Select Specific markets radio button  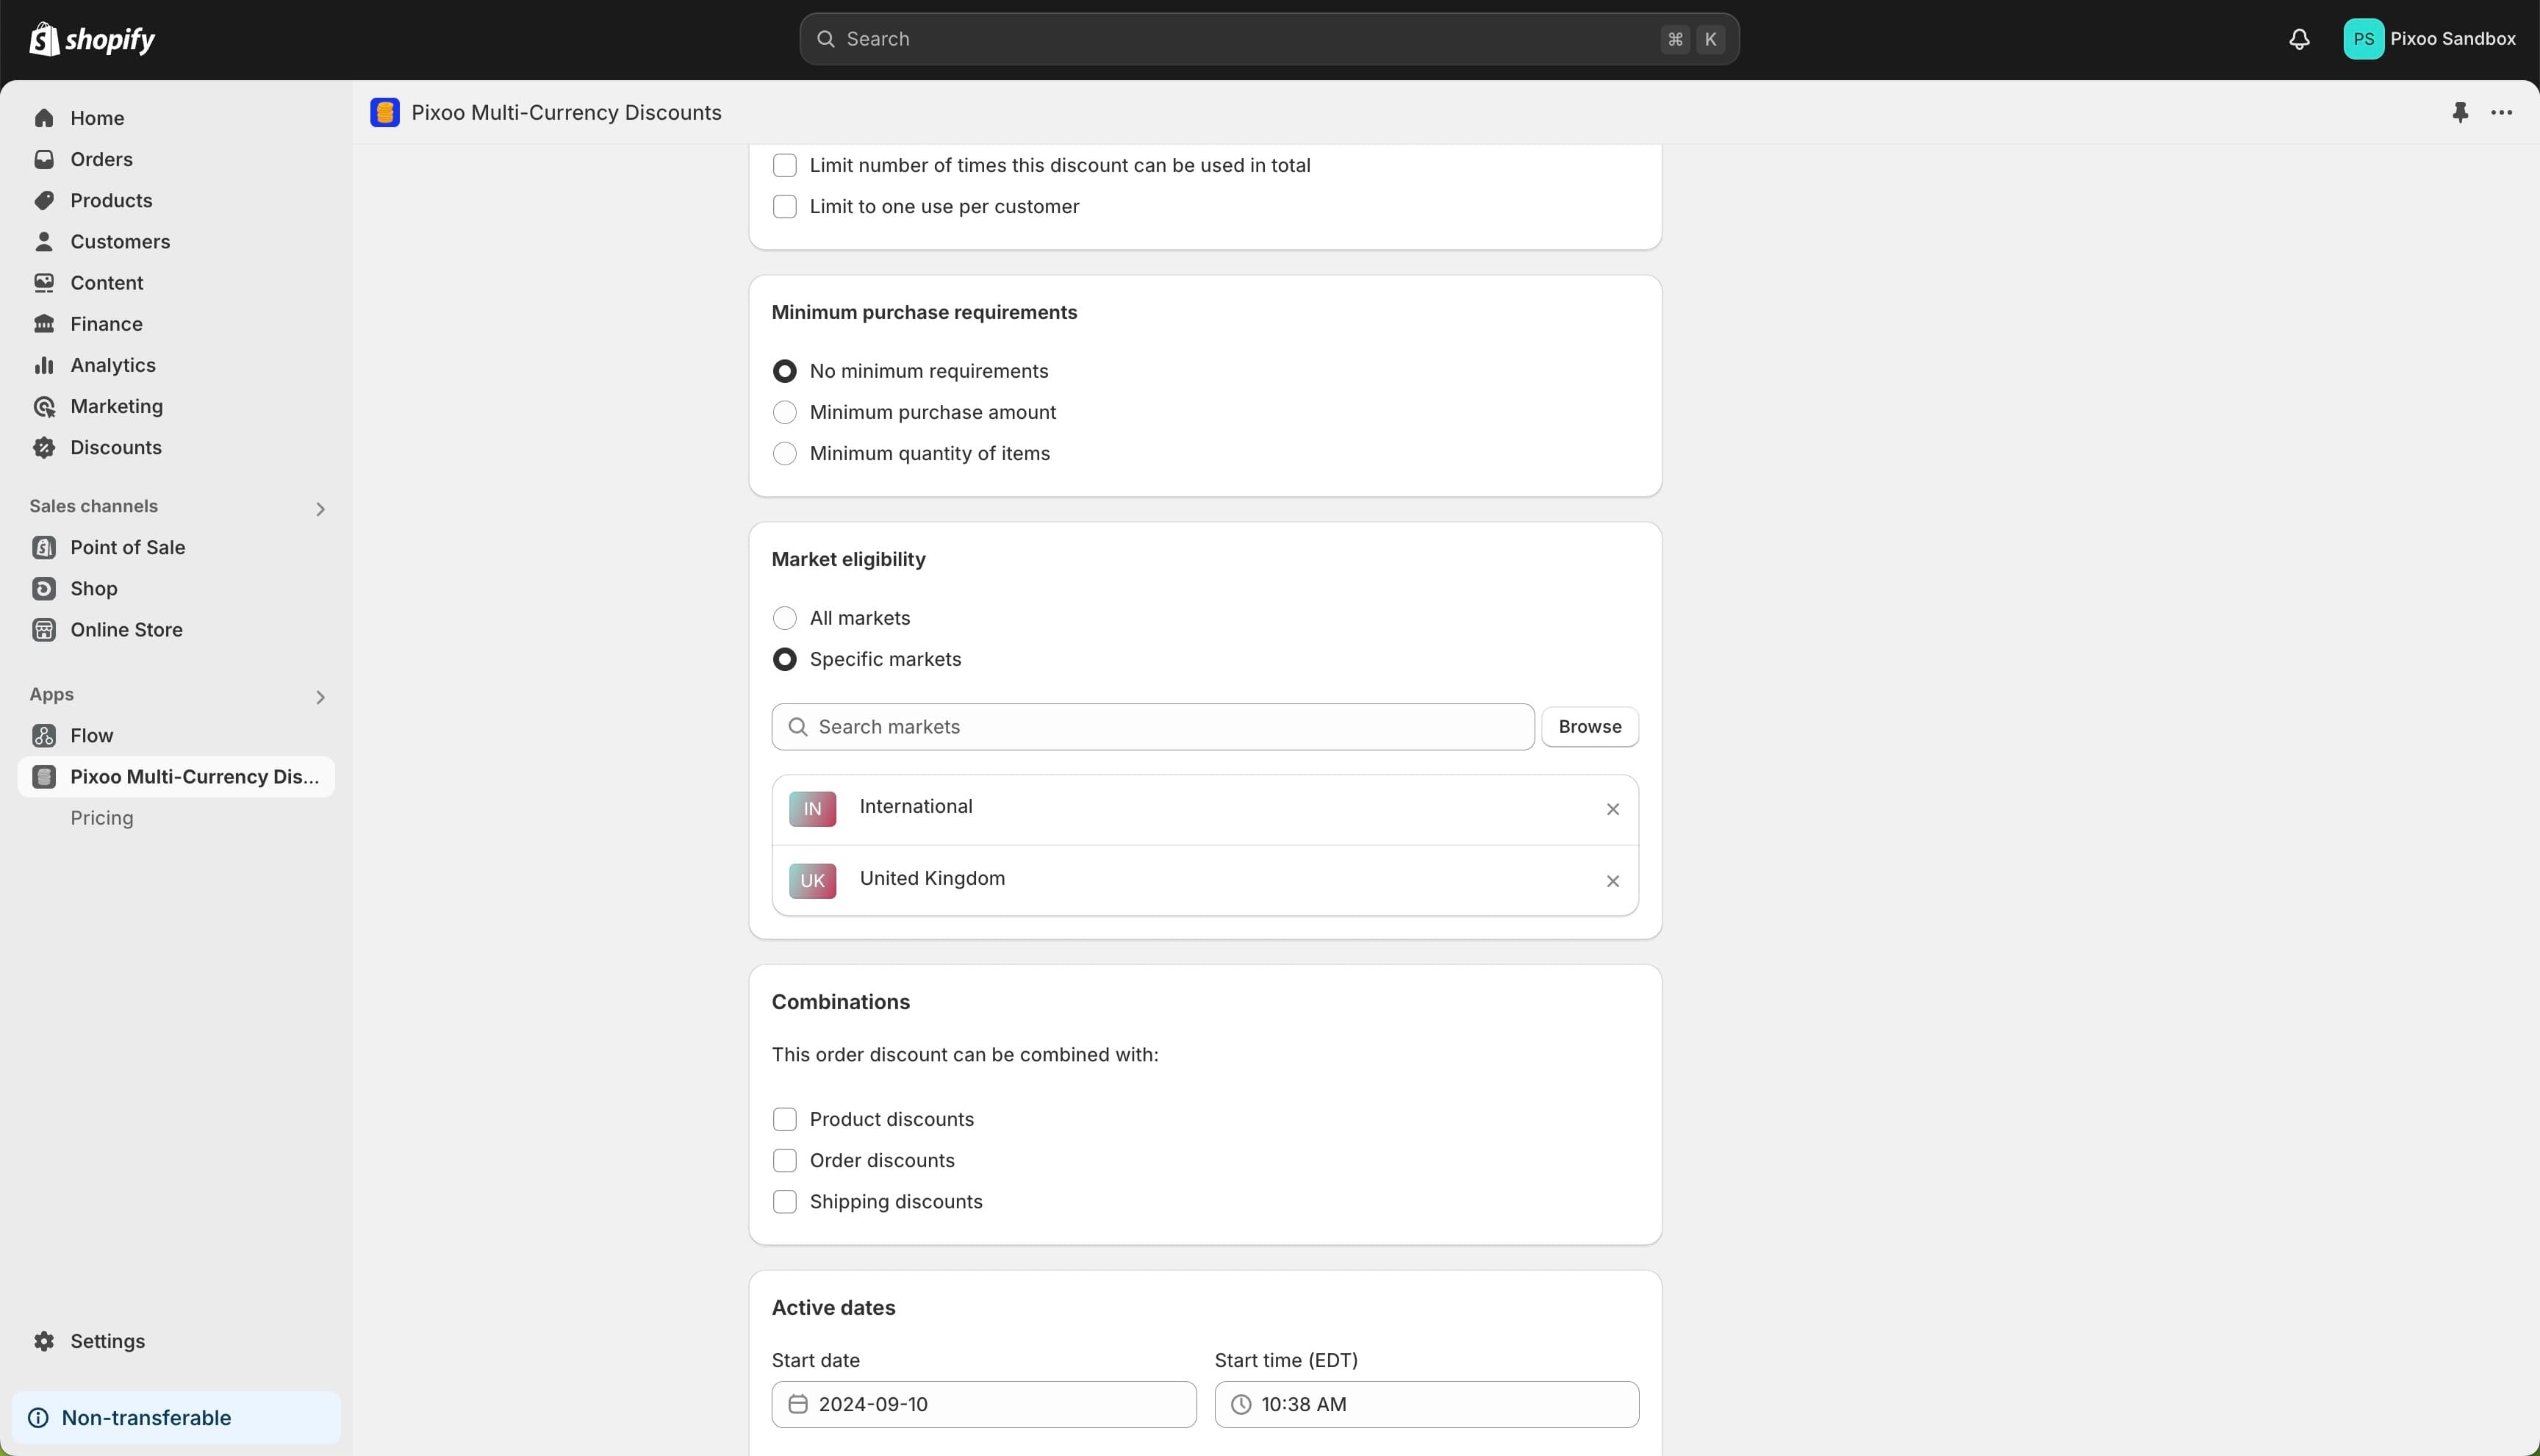[x=785, y=659]
